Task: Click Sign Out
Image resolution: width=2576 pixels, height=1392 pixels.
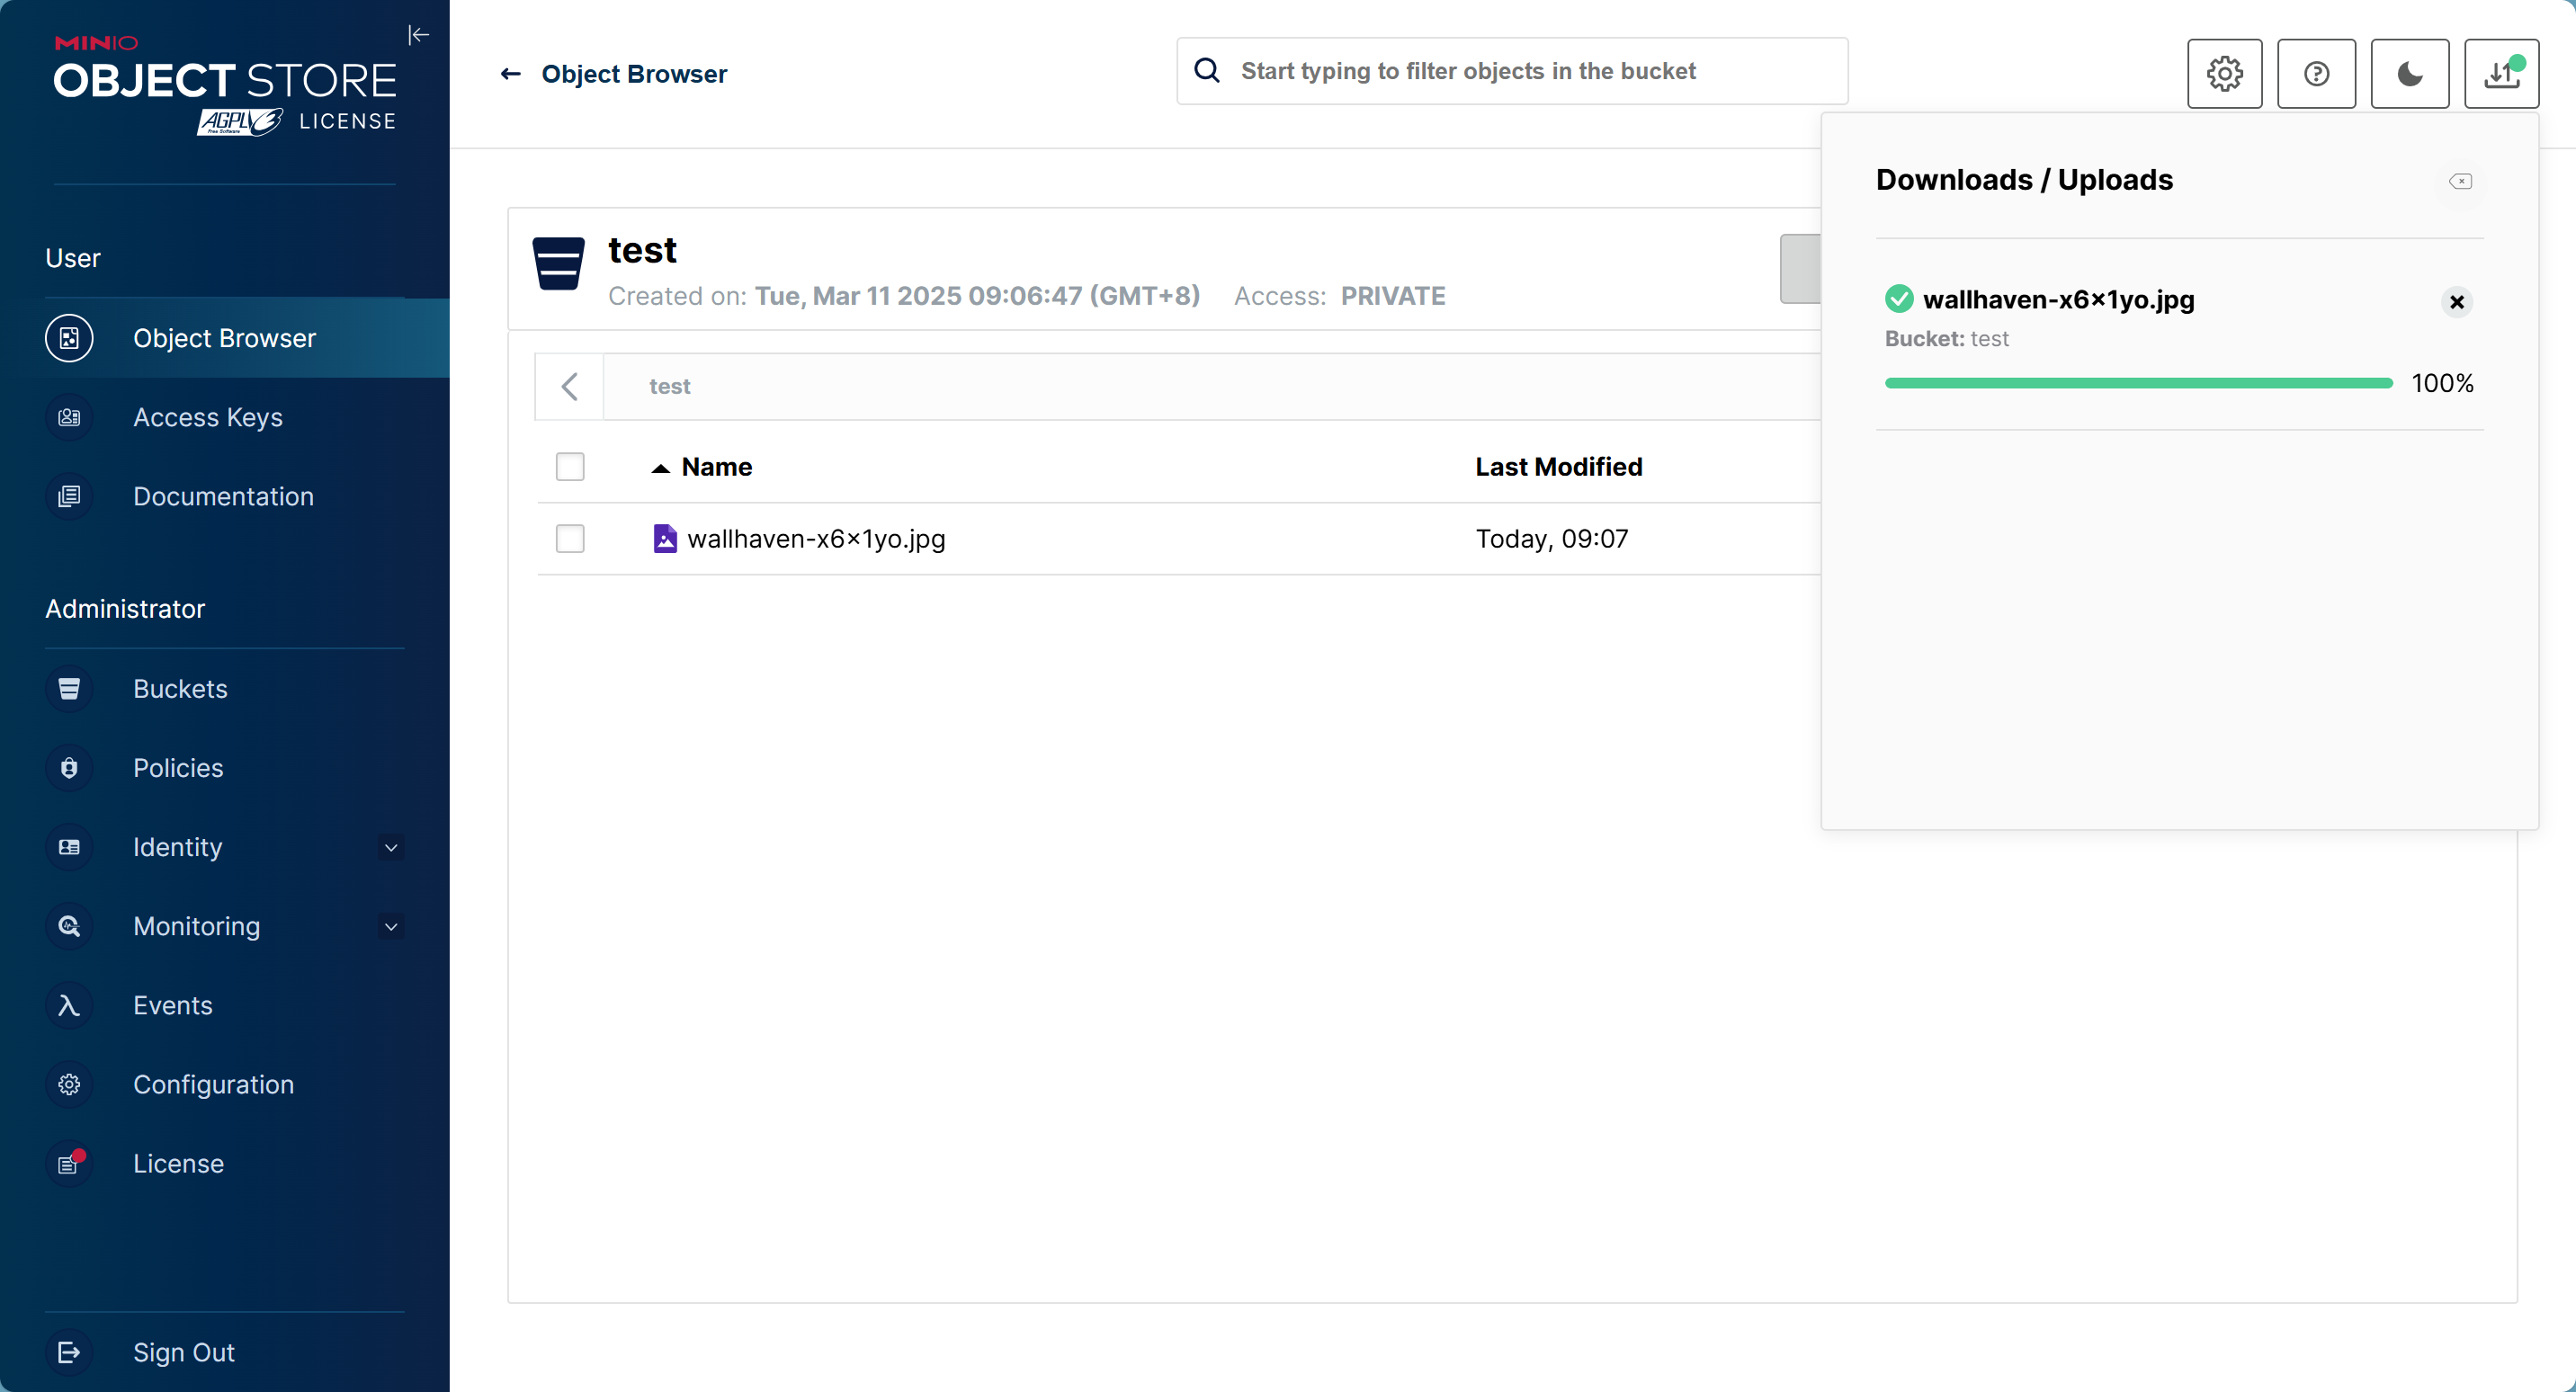Action: pos(183,1352)
